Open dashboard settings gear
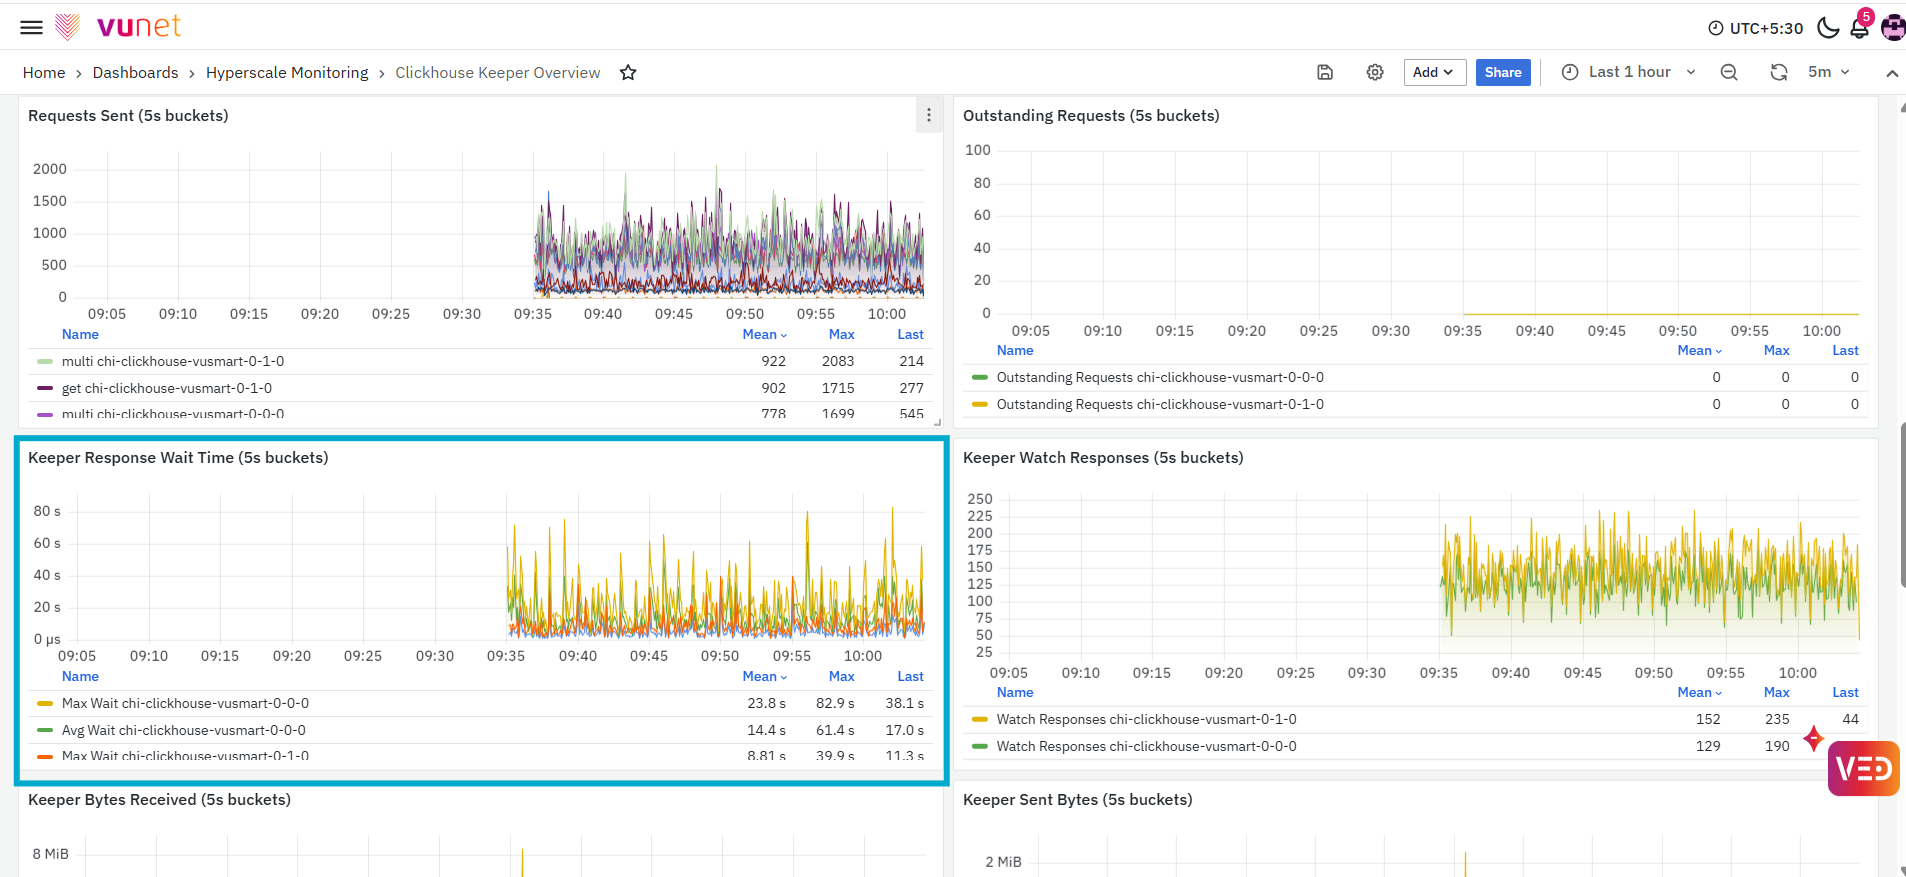The image size is (1906, 877). 1375,72
